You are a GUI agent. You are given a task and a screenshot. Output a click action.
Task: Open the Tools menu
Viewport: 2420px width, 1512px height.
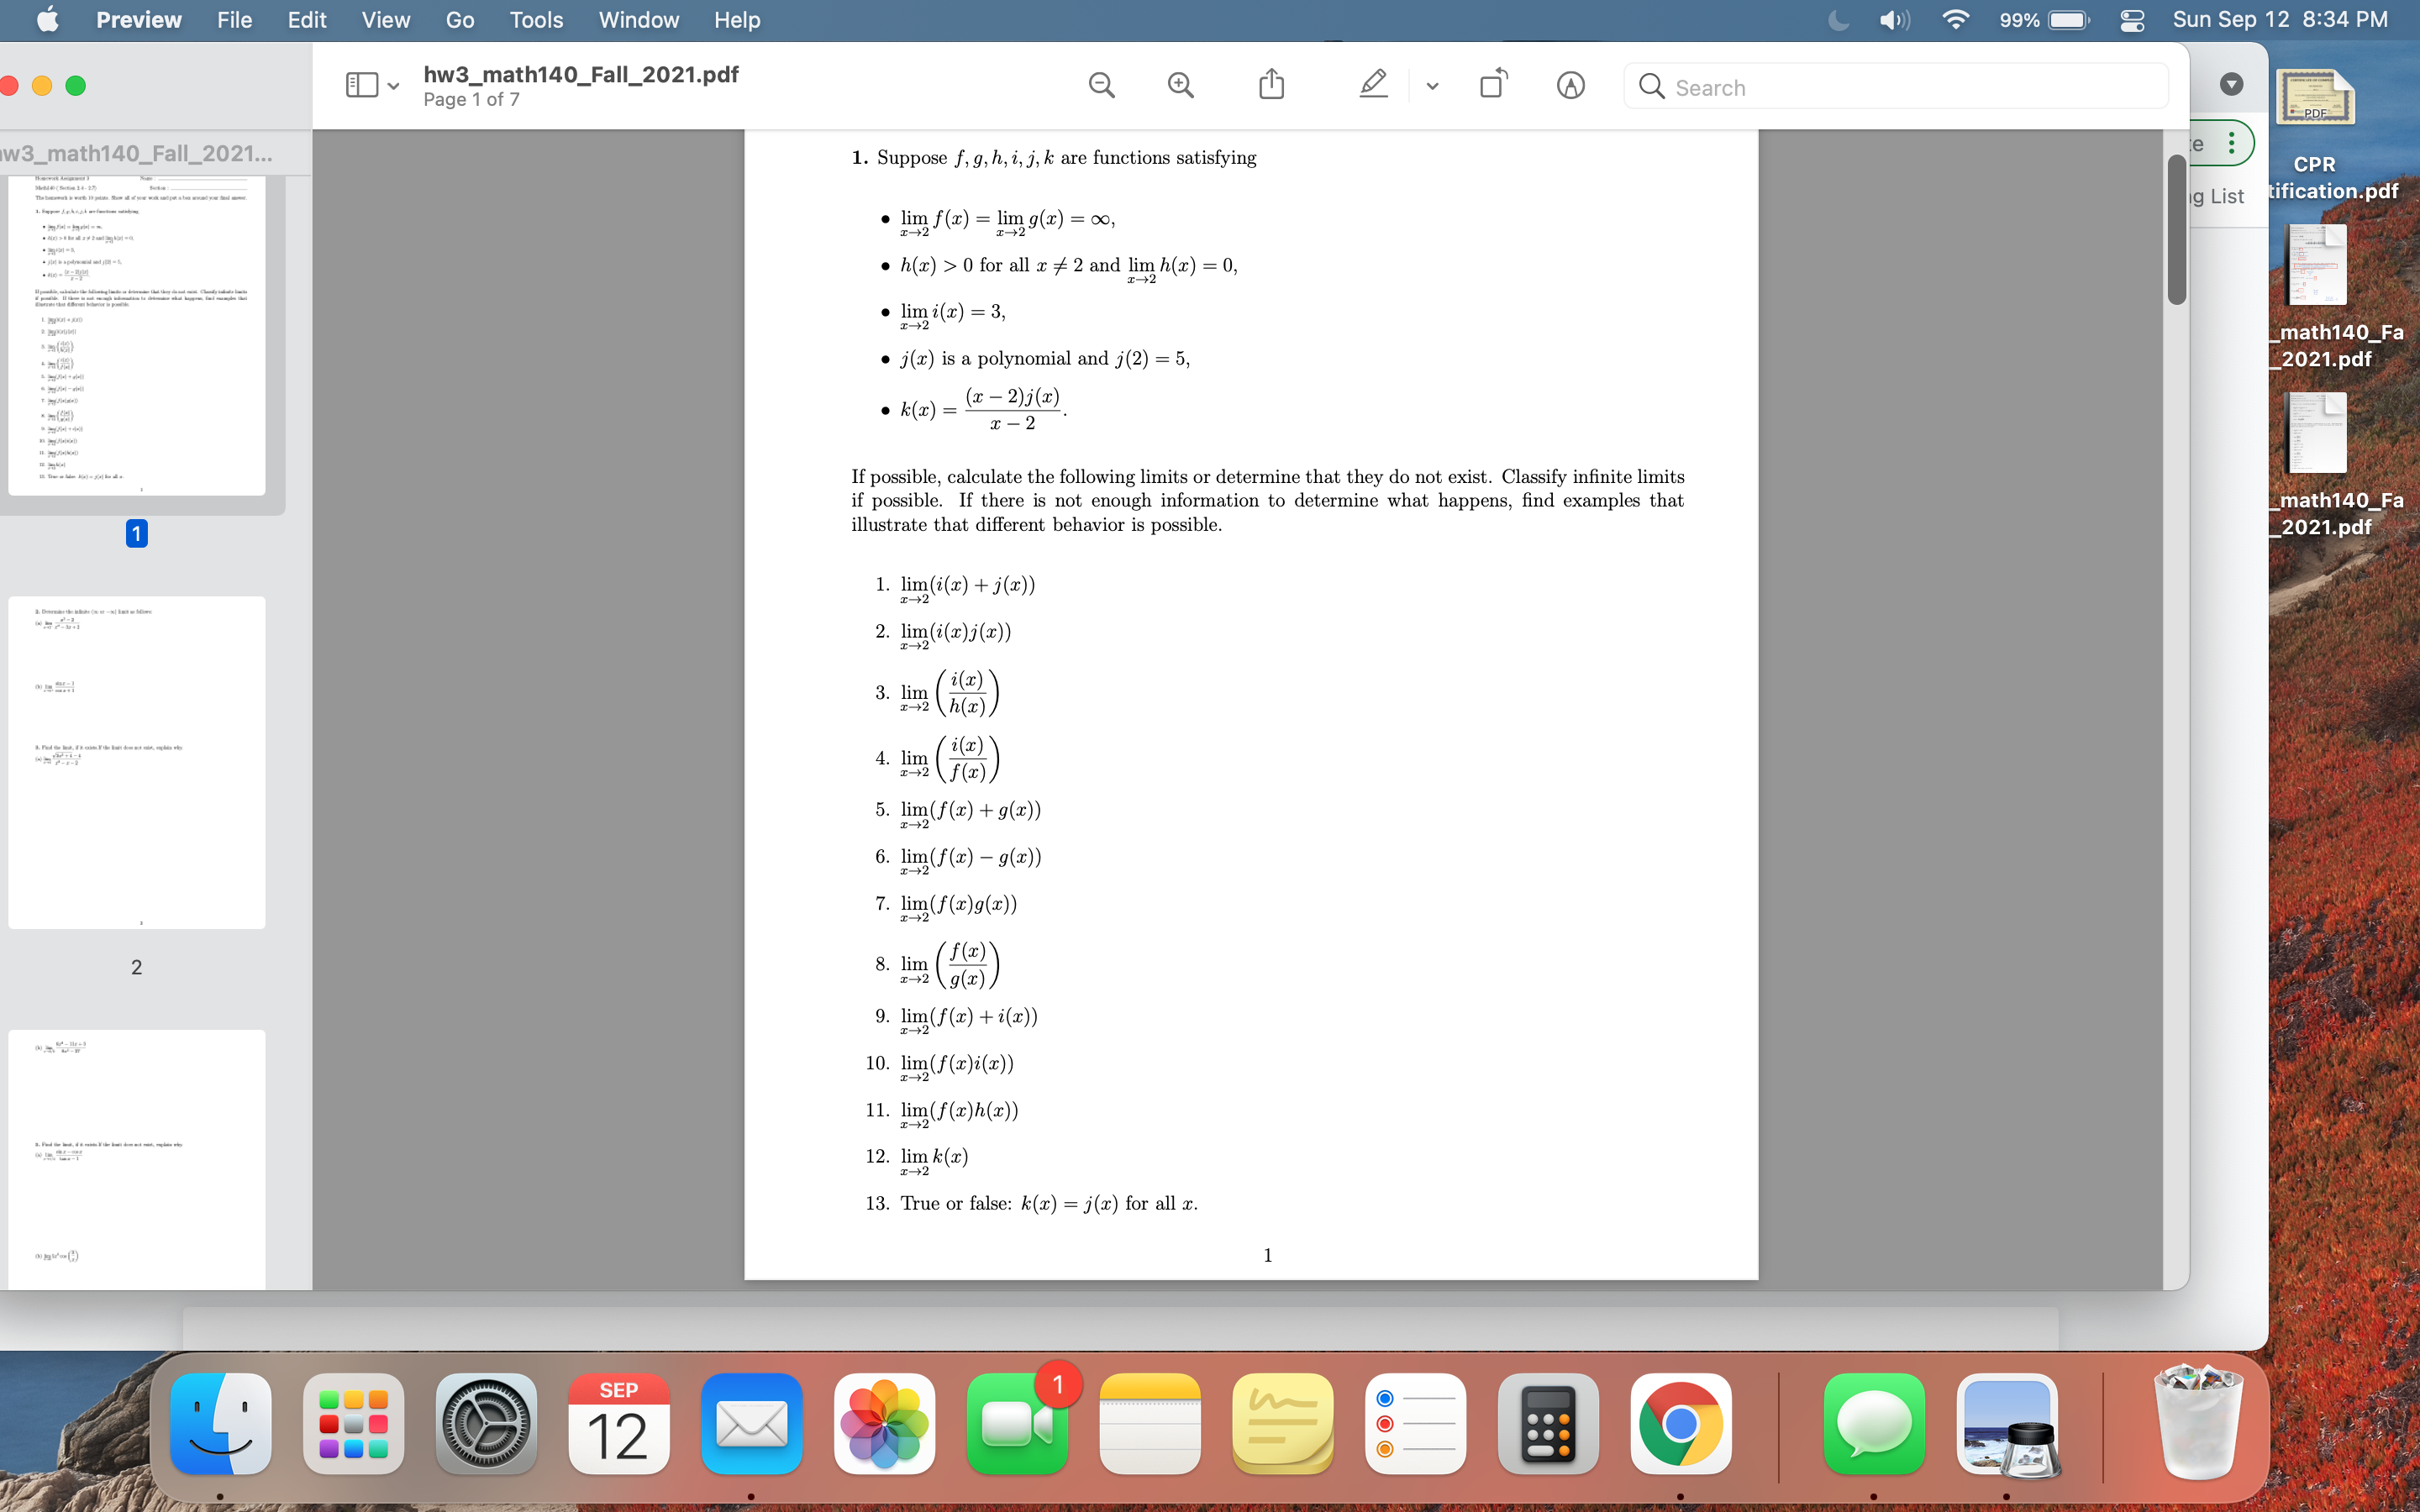pos(536,19)
